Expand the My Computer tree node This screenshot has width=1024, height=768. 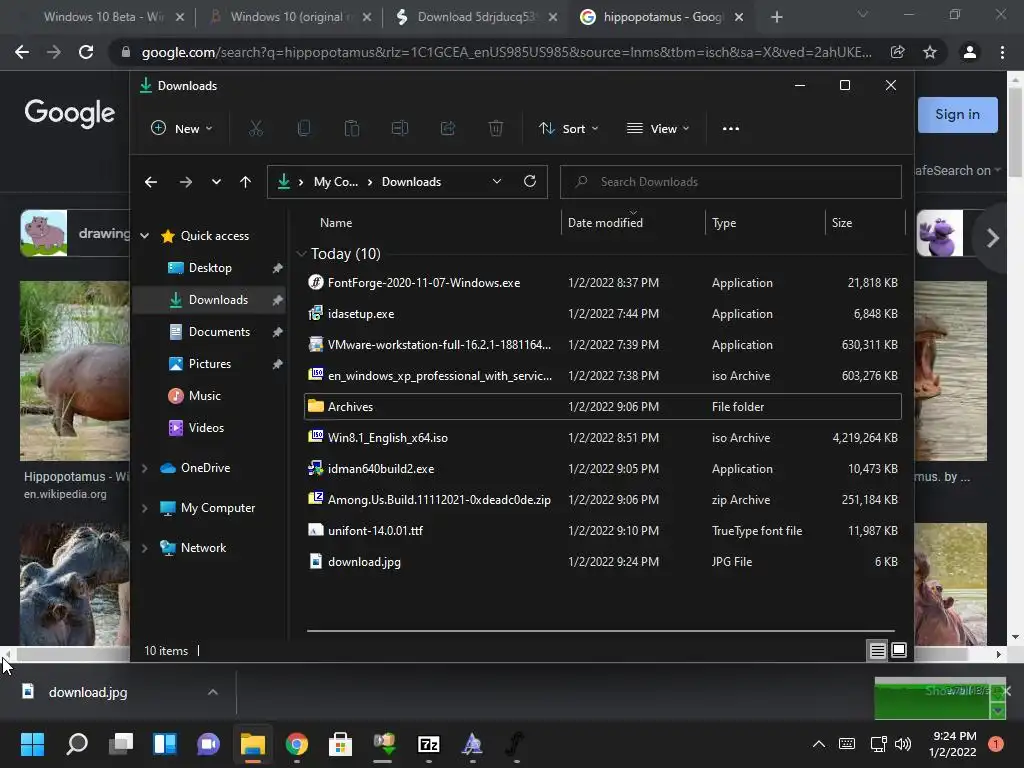(145, 508)
